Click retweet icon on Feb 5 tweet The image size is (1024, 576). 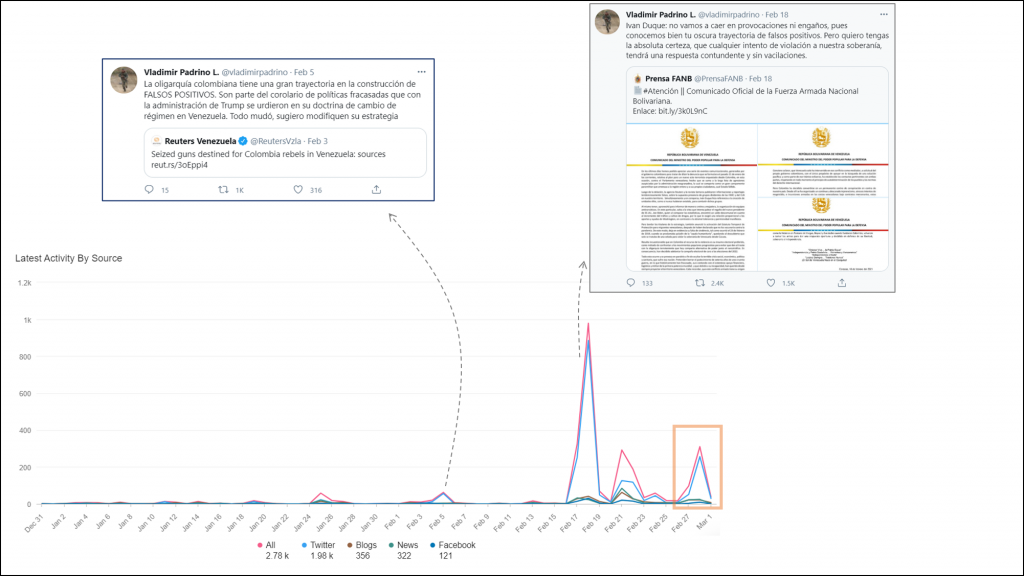pyautogui.click(x=223, y=189)
